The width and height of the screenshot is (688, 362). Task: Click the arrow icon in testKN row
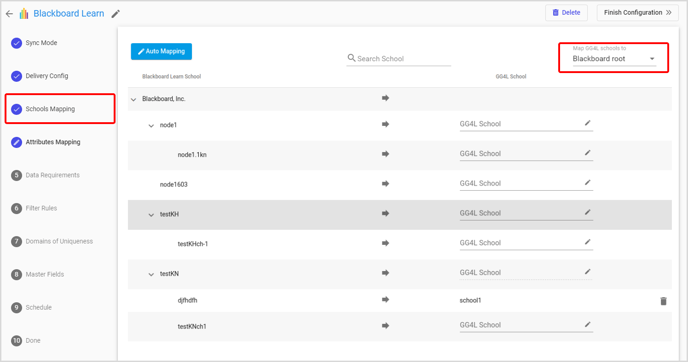385,273
